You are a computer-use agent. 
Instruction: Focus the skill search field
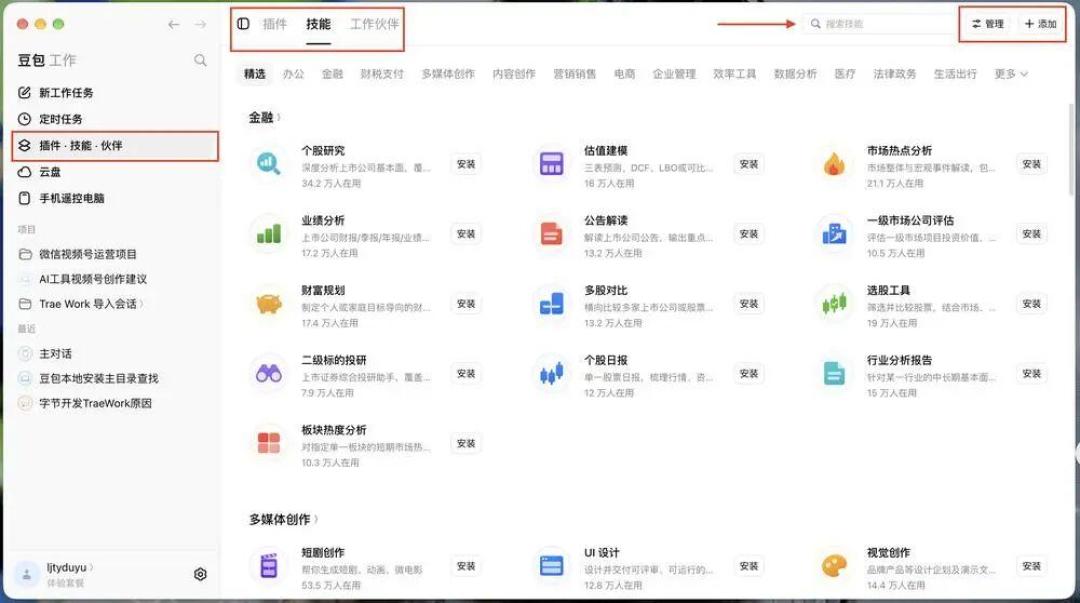pyautogui.click(x=878, y=24)
